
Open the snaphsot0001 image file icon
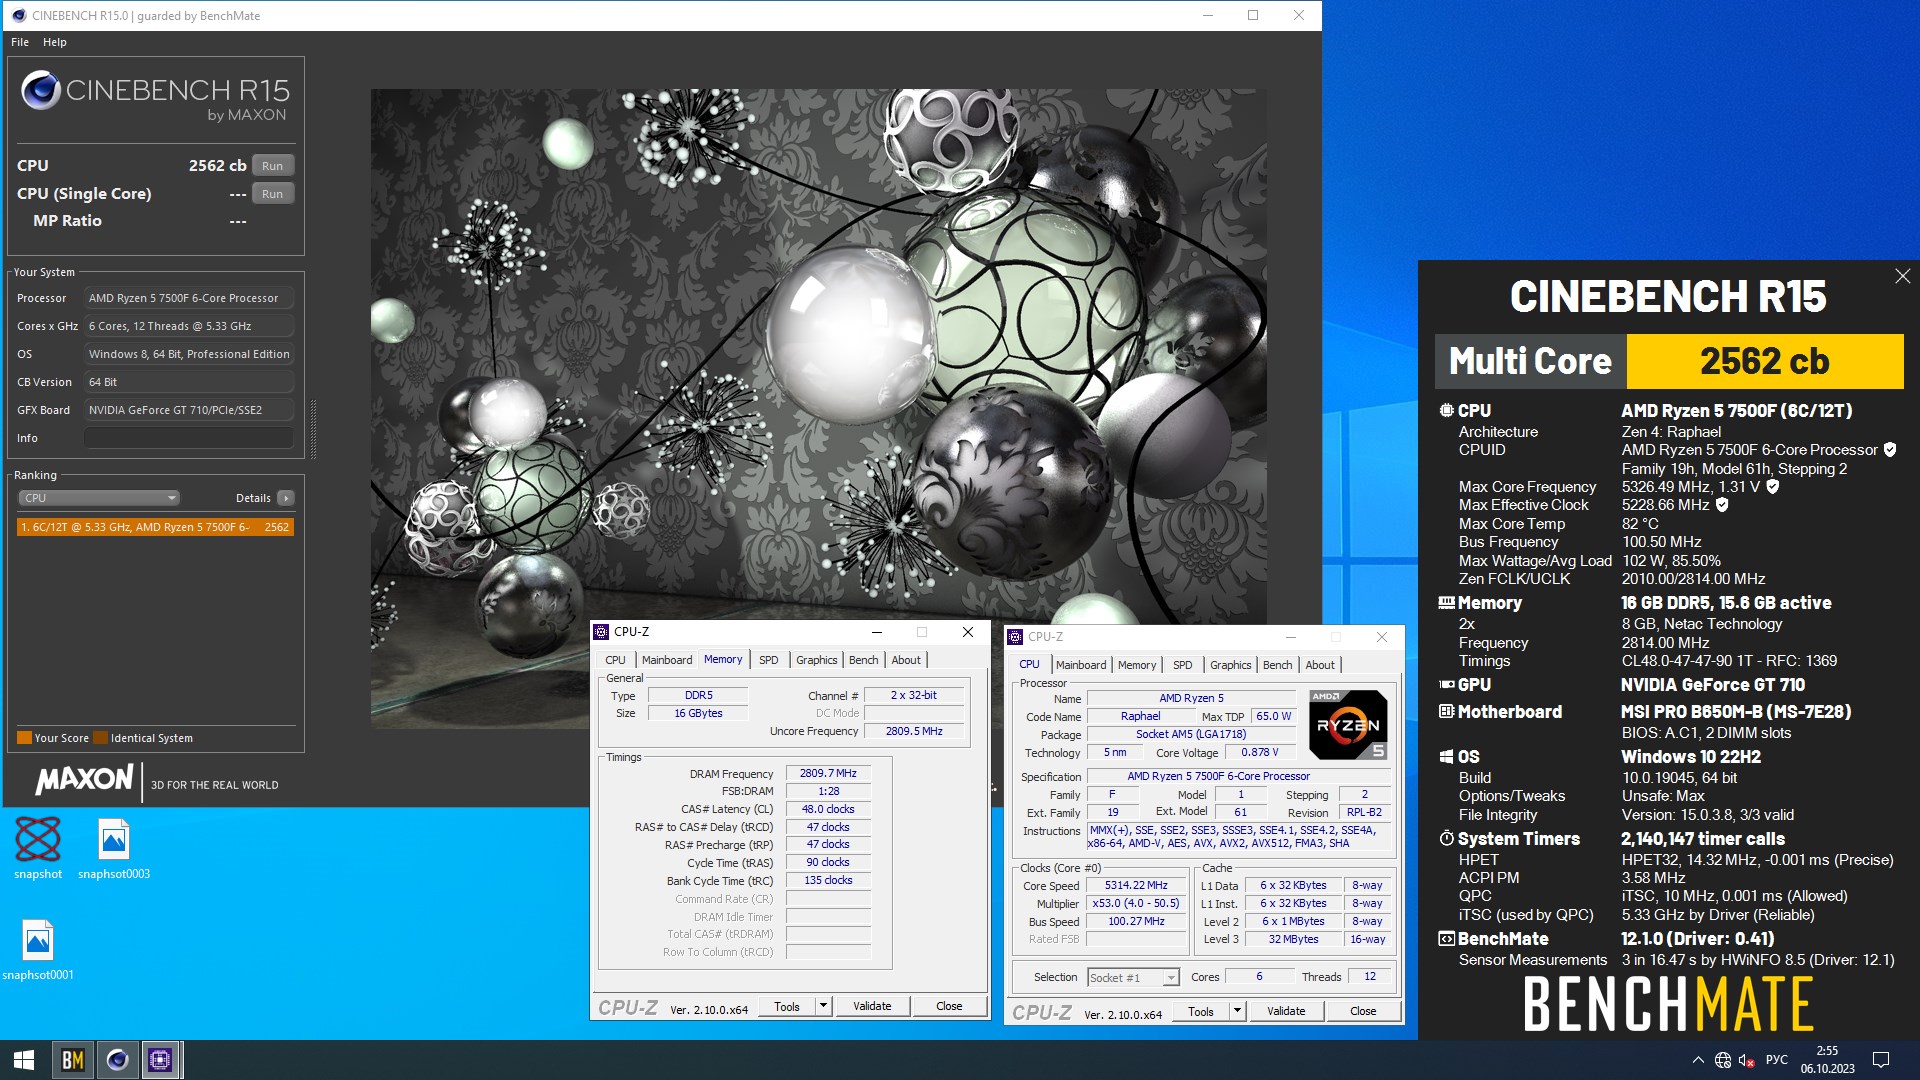38,949
